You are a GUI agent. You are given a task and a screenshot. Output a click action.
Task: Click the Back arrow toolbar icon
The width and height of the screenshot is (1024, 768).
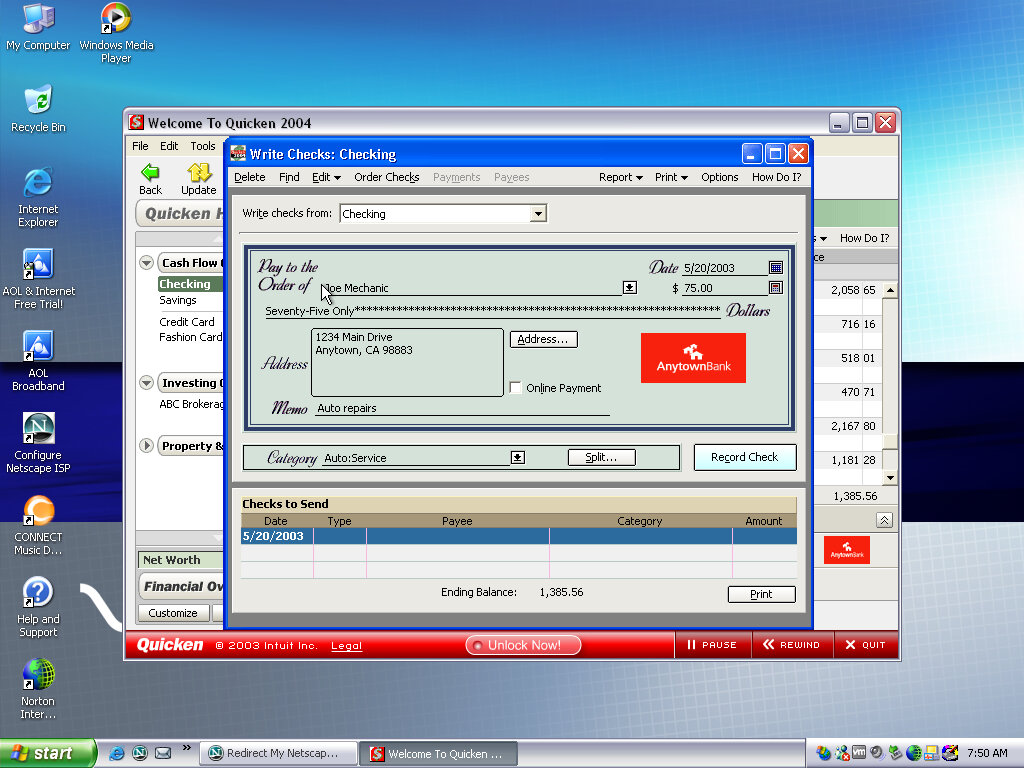click(x=150, y=173)
